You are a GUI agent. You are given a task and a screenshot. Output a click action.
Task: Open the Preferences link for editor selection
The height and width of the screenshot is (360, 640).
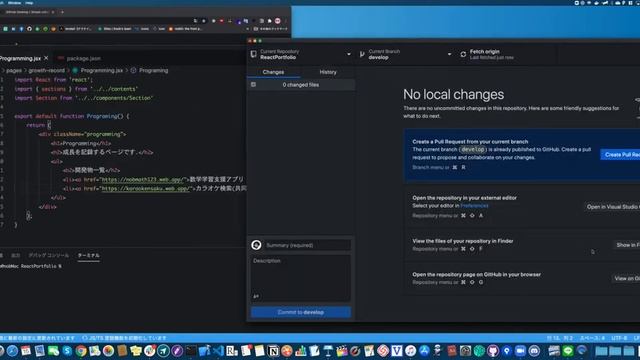point(474,206)
